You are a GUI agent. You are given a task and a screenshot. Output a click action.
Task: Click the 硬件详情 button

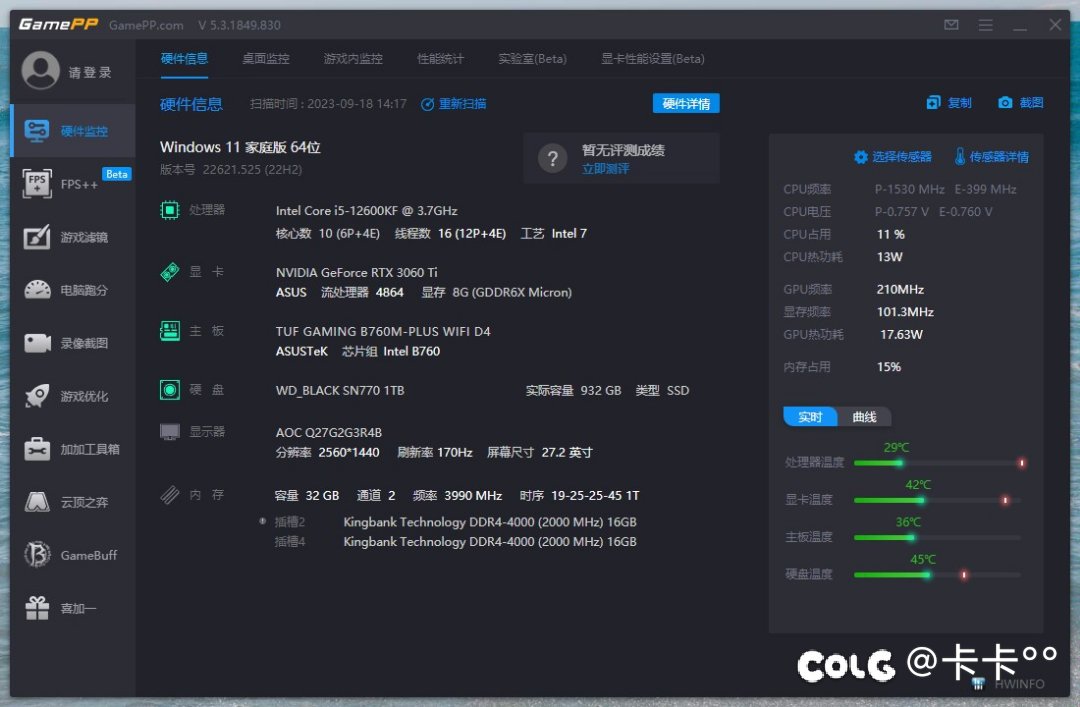click(x=686, y=103)
